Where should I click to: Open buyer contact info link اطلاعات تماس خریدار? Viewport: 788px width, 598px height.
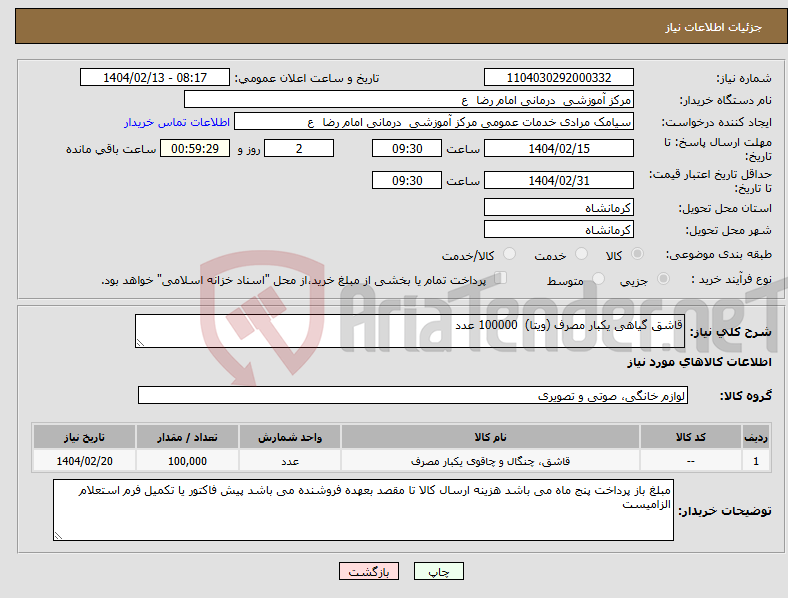tap(177, 122)
